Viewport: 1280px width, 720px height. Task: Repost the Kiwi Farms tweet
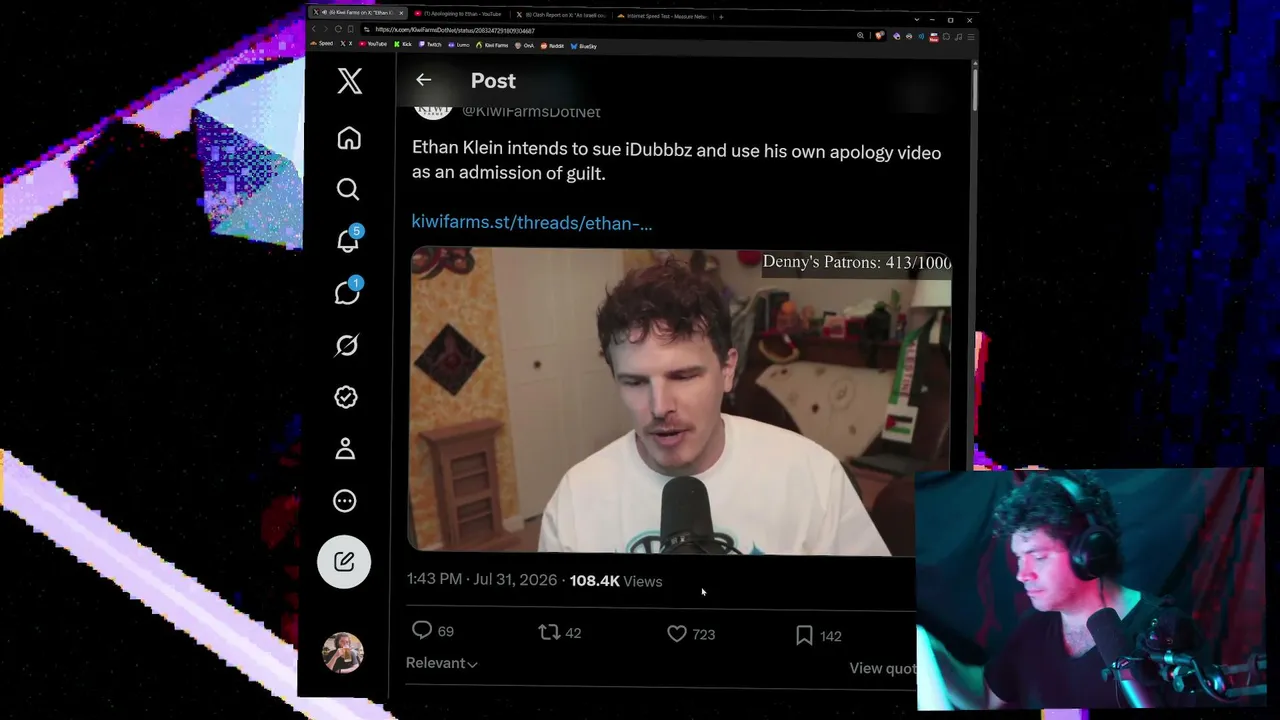click(x=549, y=632)
